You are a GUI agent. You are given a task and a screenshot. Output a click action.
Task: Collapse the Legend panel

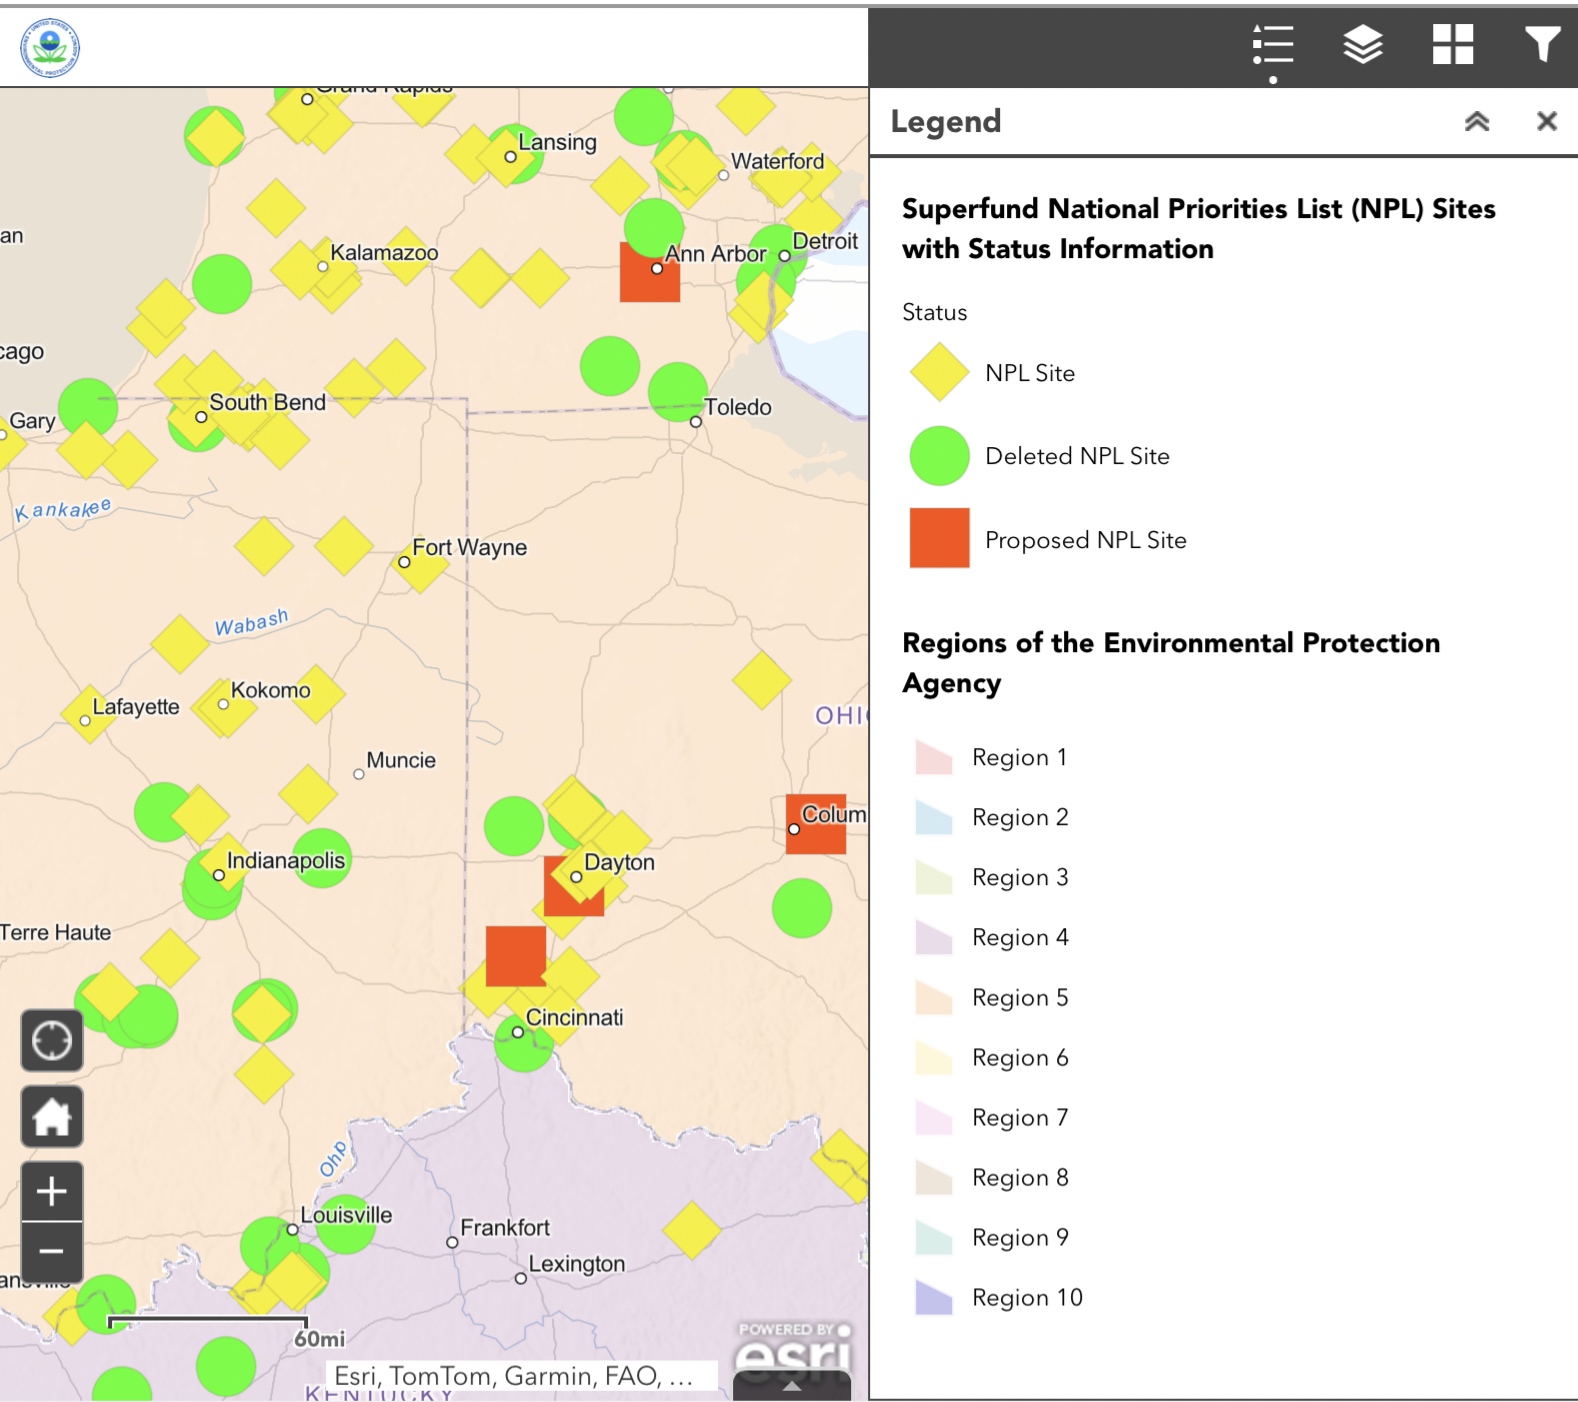(1476, 122)
